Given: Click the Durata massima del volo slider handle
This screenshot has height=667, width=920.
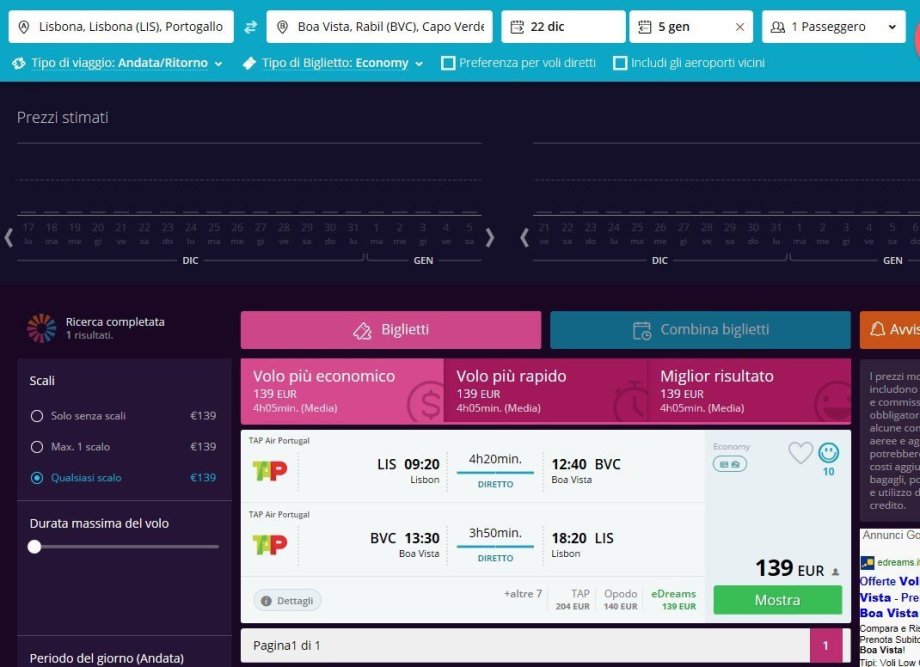Looking at the screenshot, I should point(35,547).
